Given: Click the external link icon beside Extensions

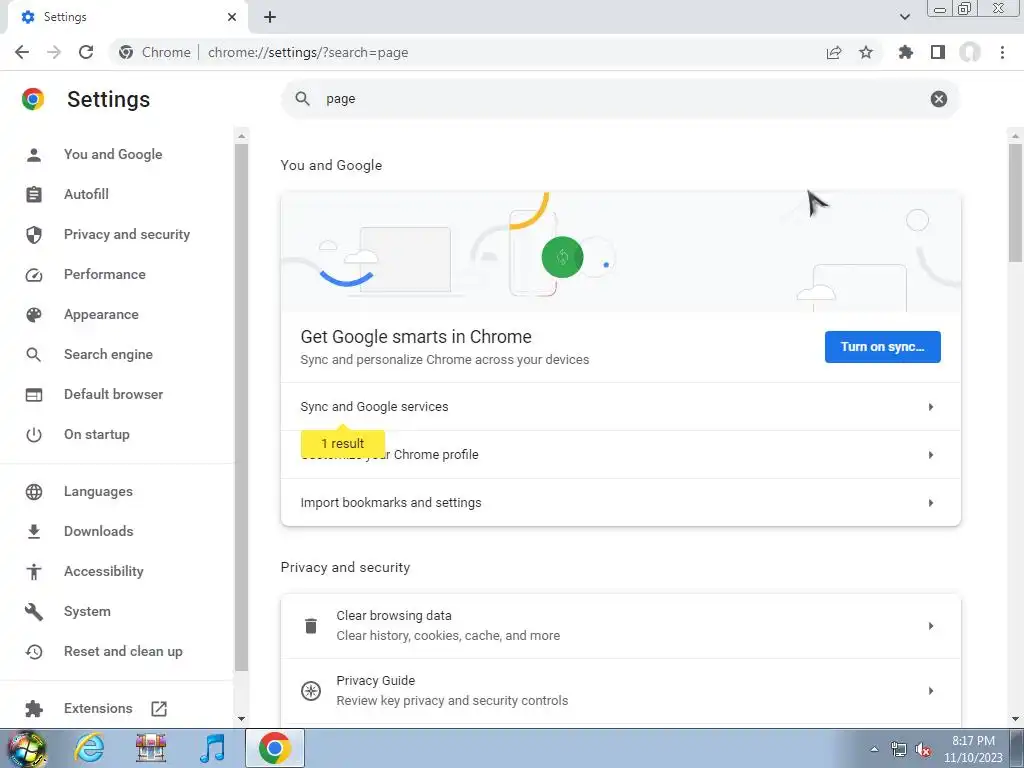Looking at the screenshot, I should [x=159, y=709].
